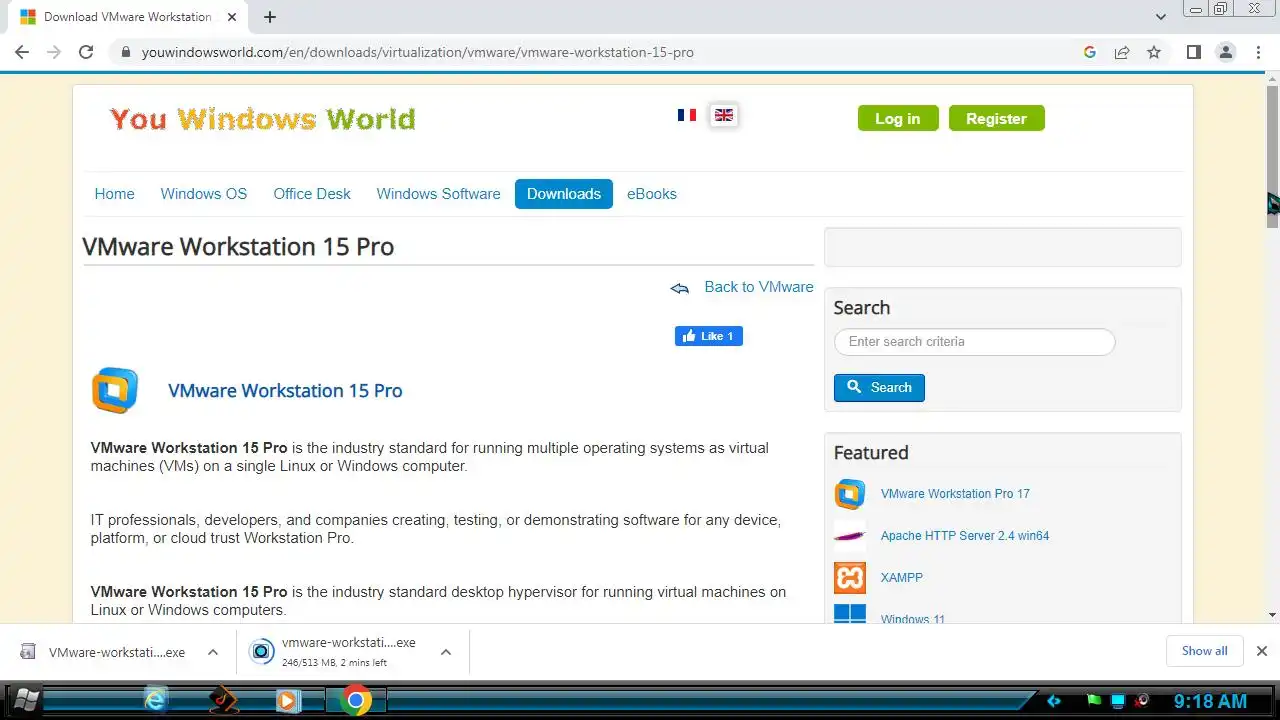Click the back arrow icon beside Back to VMware
The height and width of the screenshot is (720, 1280).
click(680, 288)
